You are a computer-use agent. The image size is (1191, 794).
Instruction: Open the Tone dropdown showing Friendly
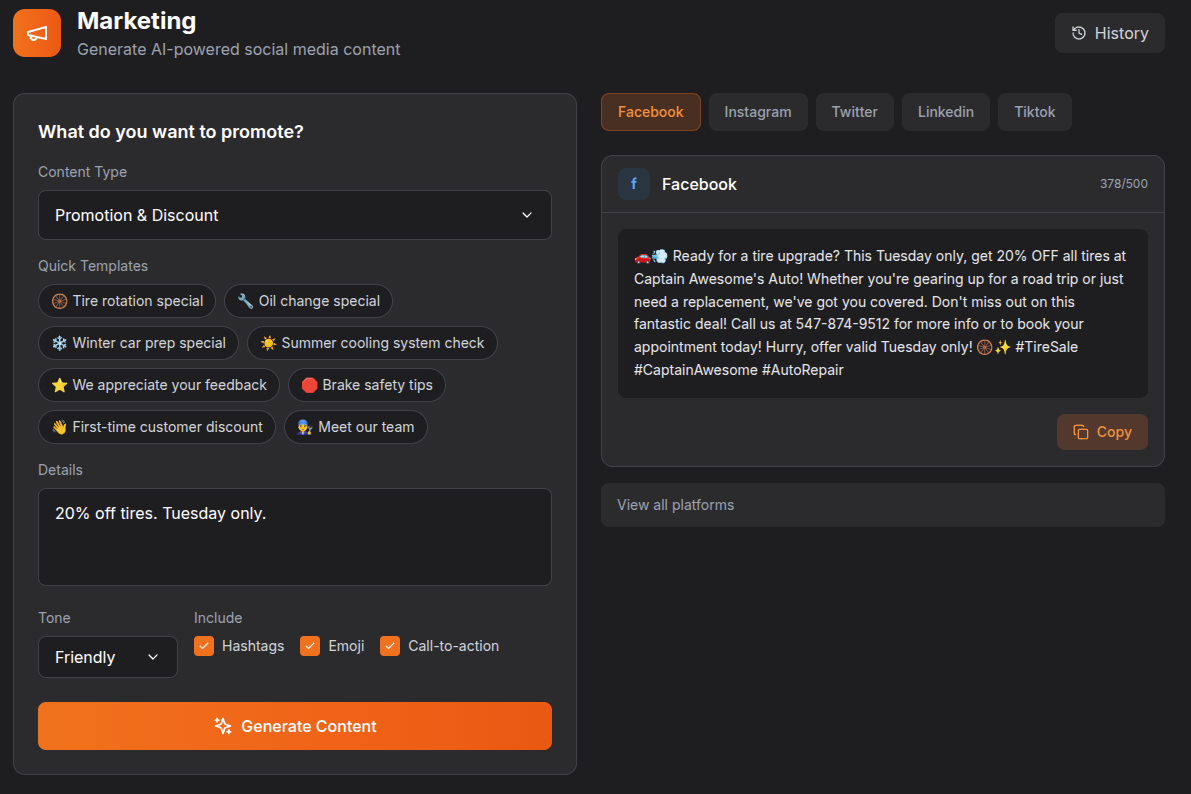click(108, 656)
